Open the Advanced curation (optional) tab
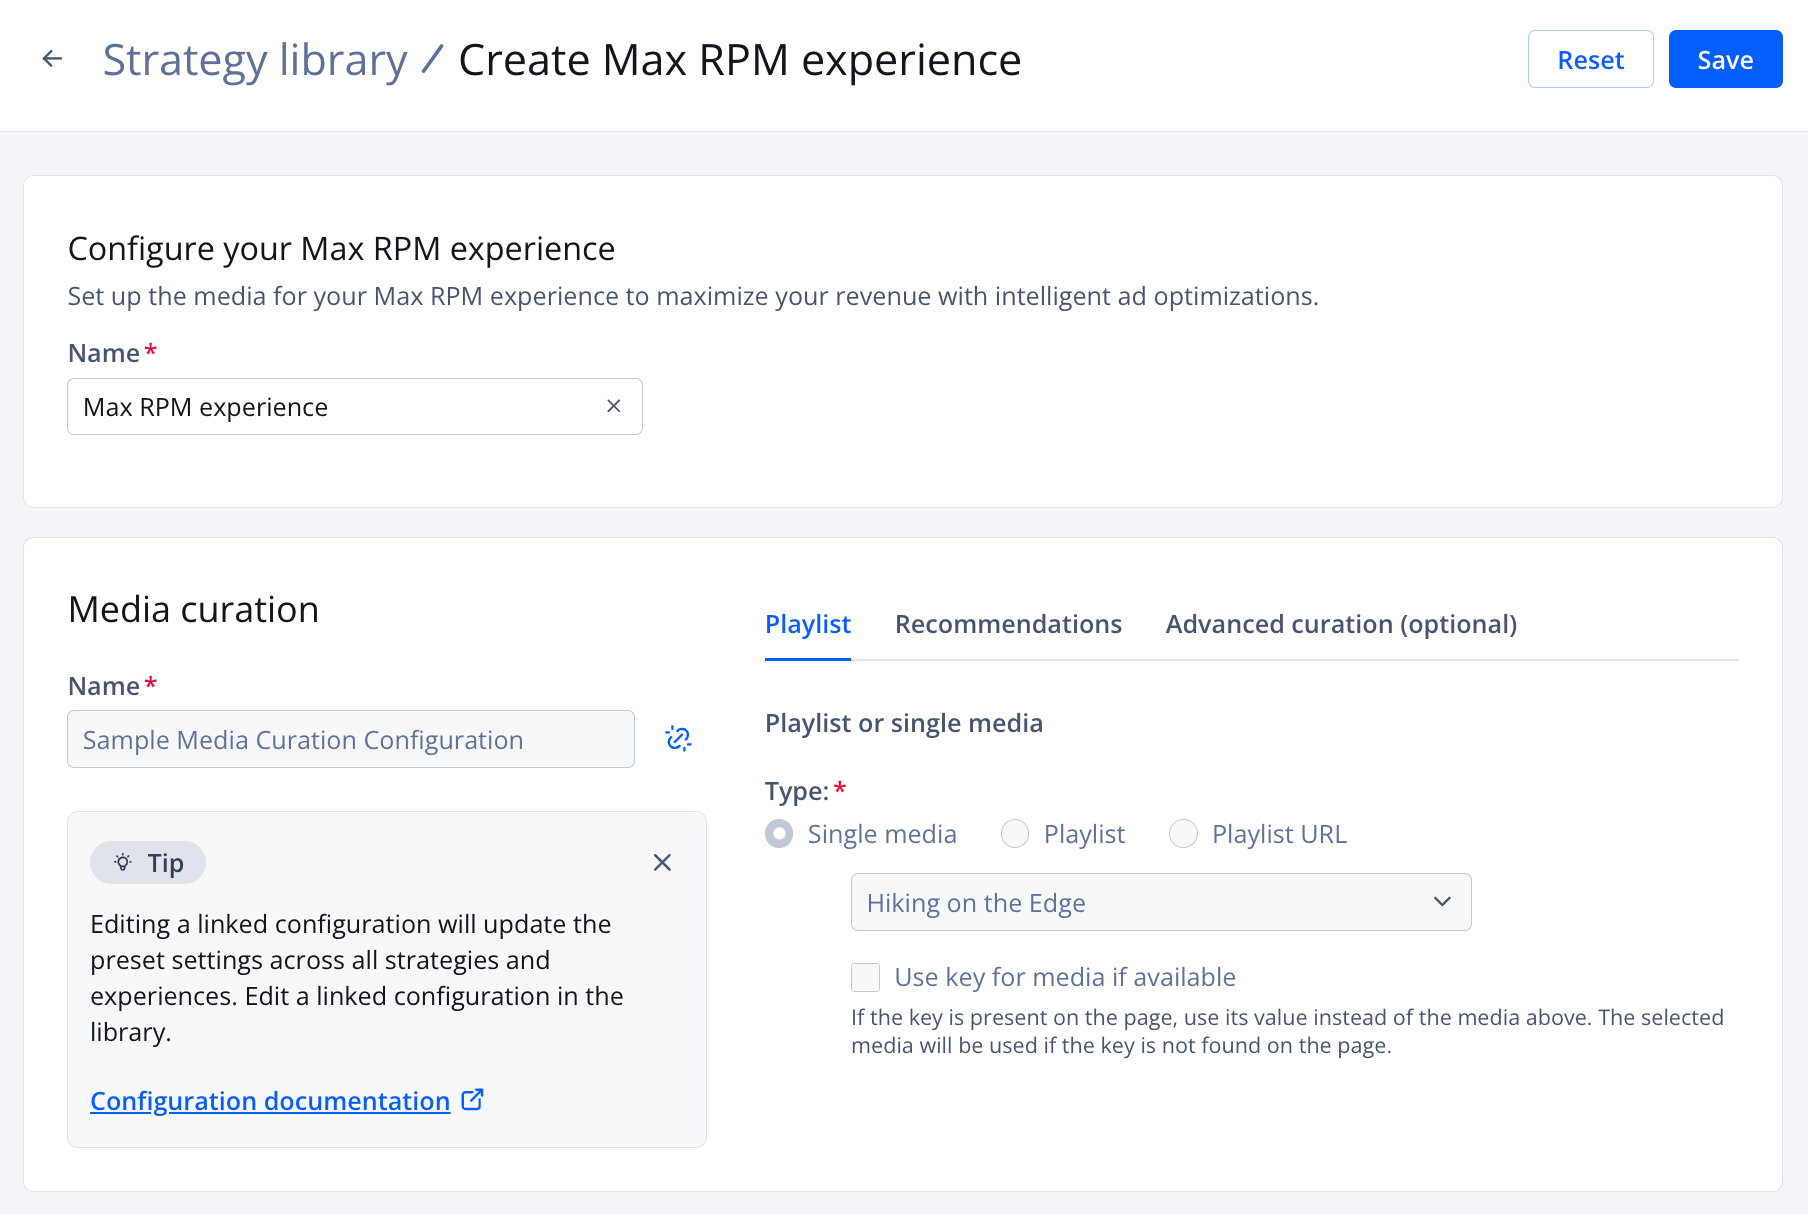Screen dimensions: 1808x1214 1341,623
